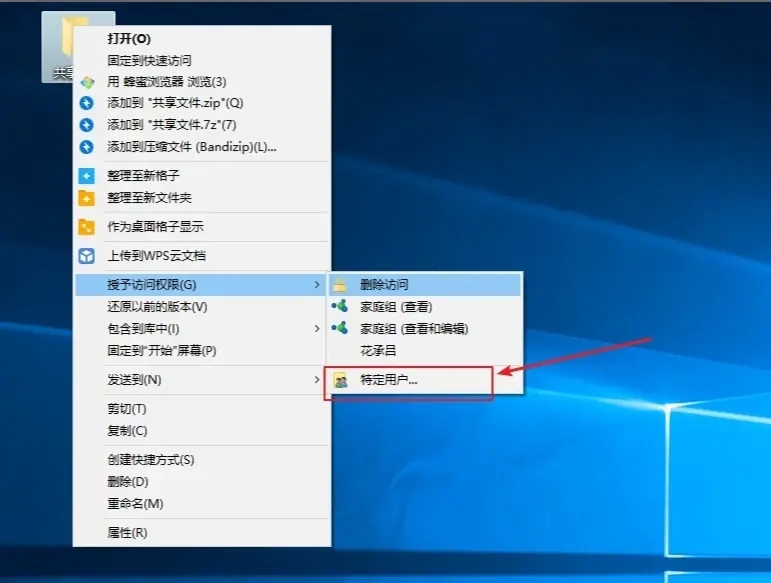Click Bandizip icon beside 共享文件.7z entry

[87, 125]
